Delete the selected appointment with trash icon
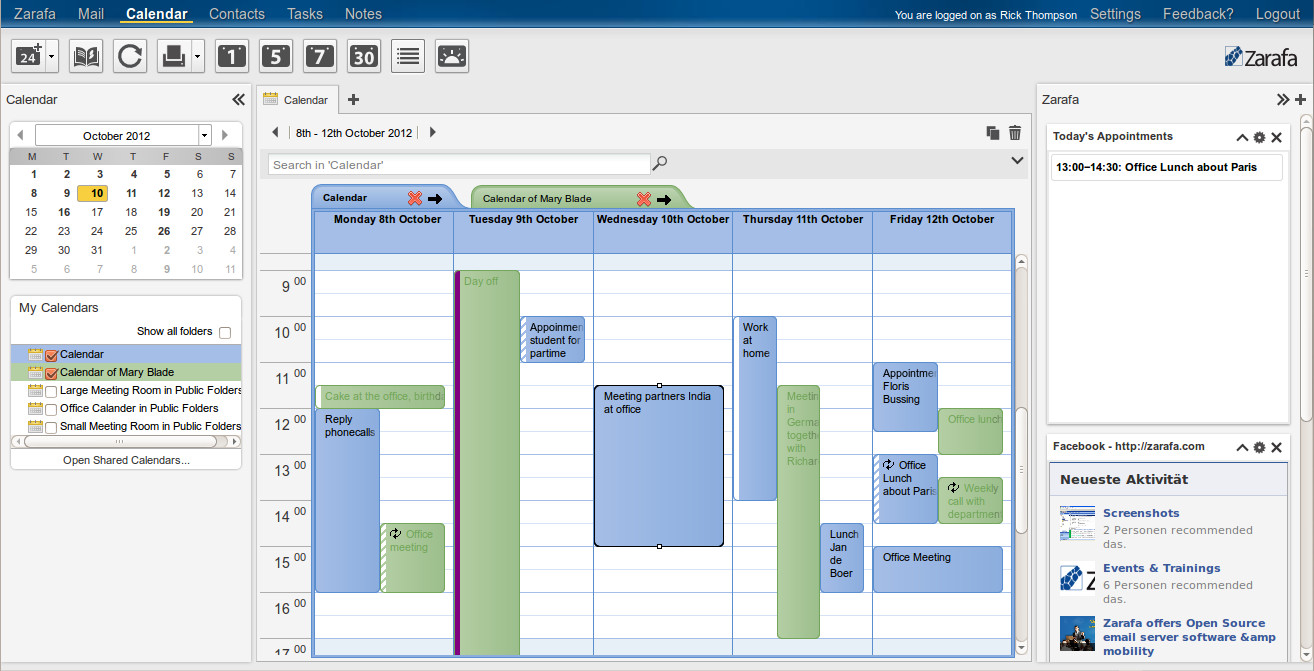The image size is (1314, 671). click(x=1015, y=133)
